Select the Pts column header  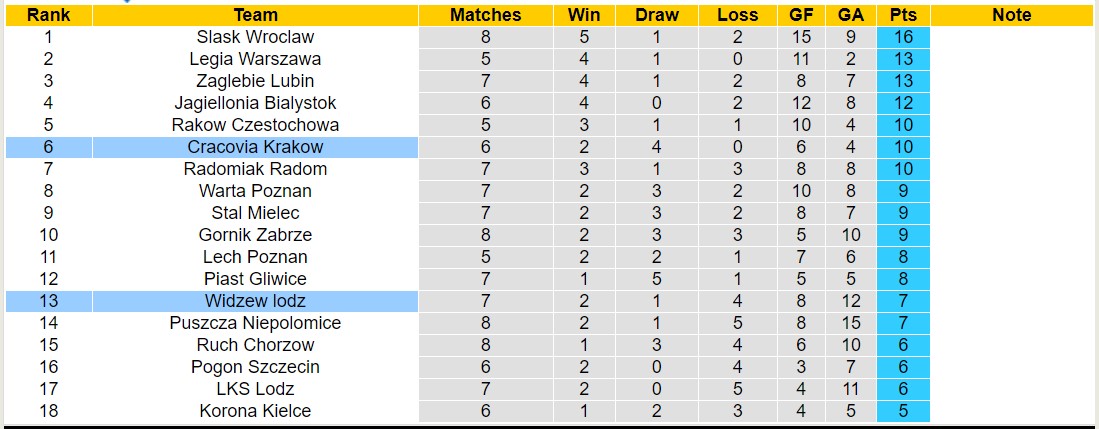(x=903, y=15)
